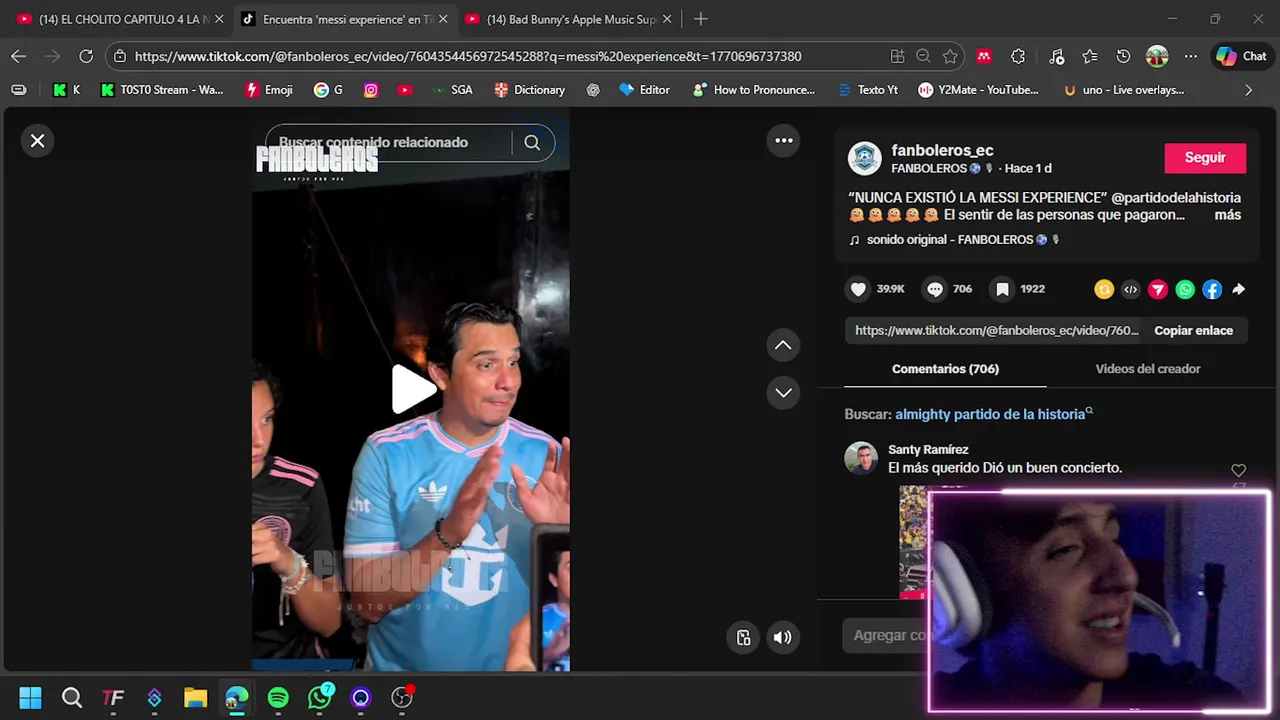Toggle the mini-player icon beside volume

(743, 637)
